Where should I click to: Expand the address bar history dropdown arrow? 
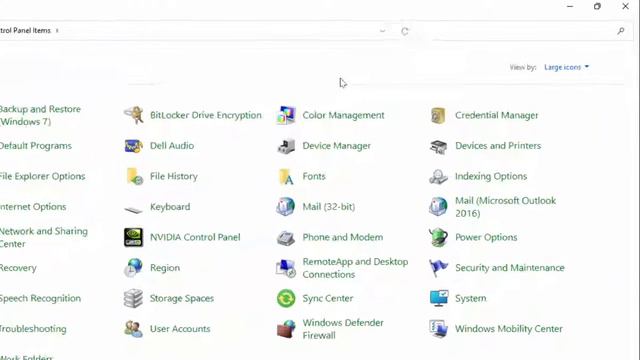click(382, 31)
